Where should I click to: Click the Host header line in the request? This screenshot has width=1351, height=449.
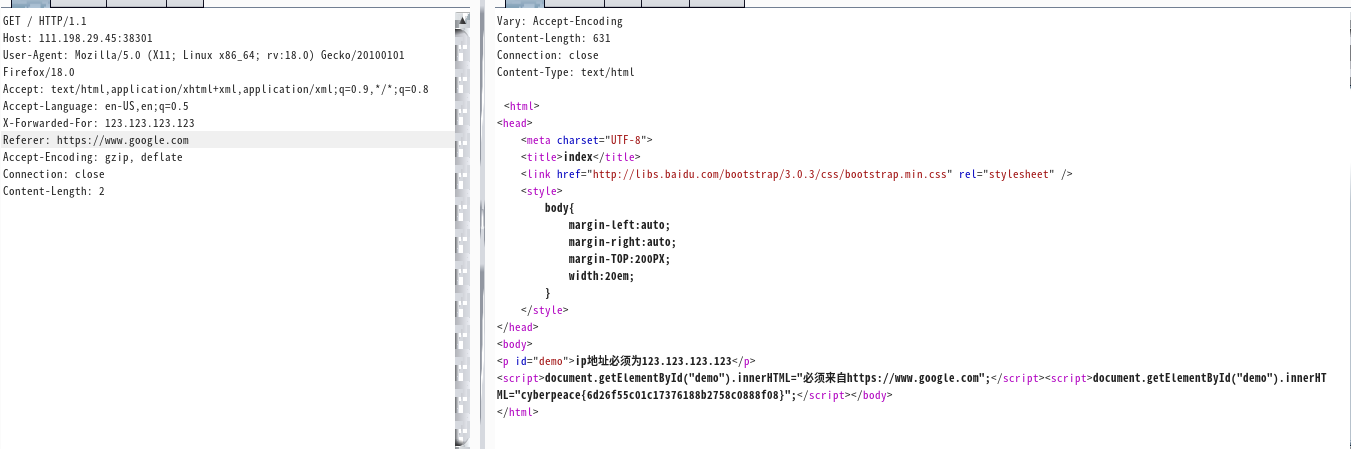(x=77, y=38)
